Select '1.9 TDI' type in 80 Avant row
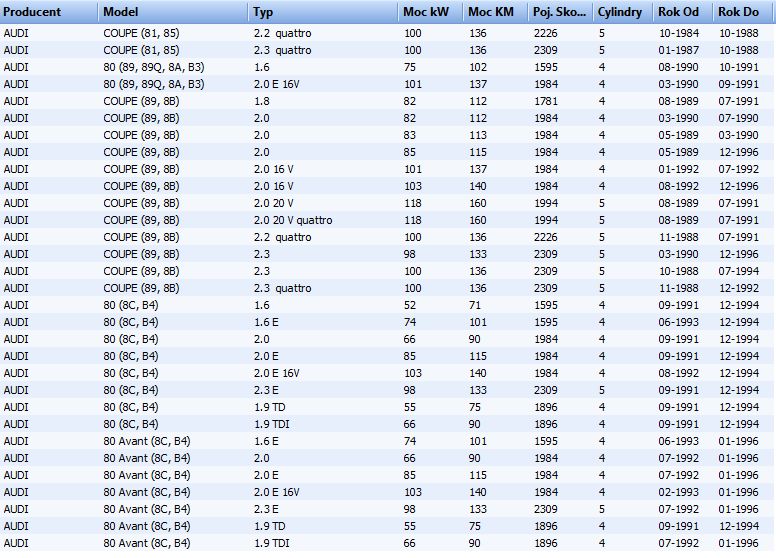This screenshot has width=776, height=558. tap(272, 543)
